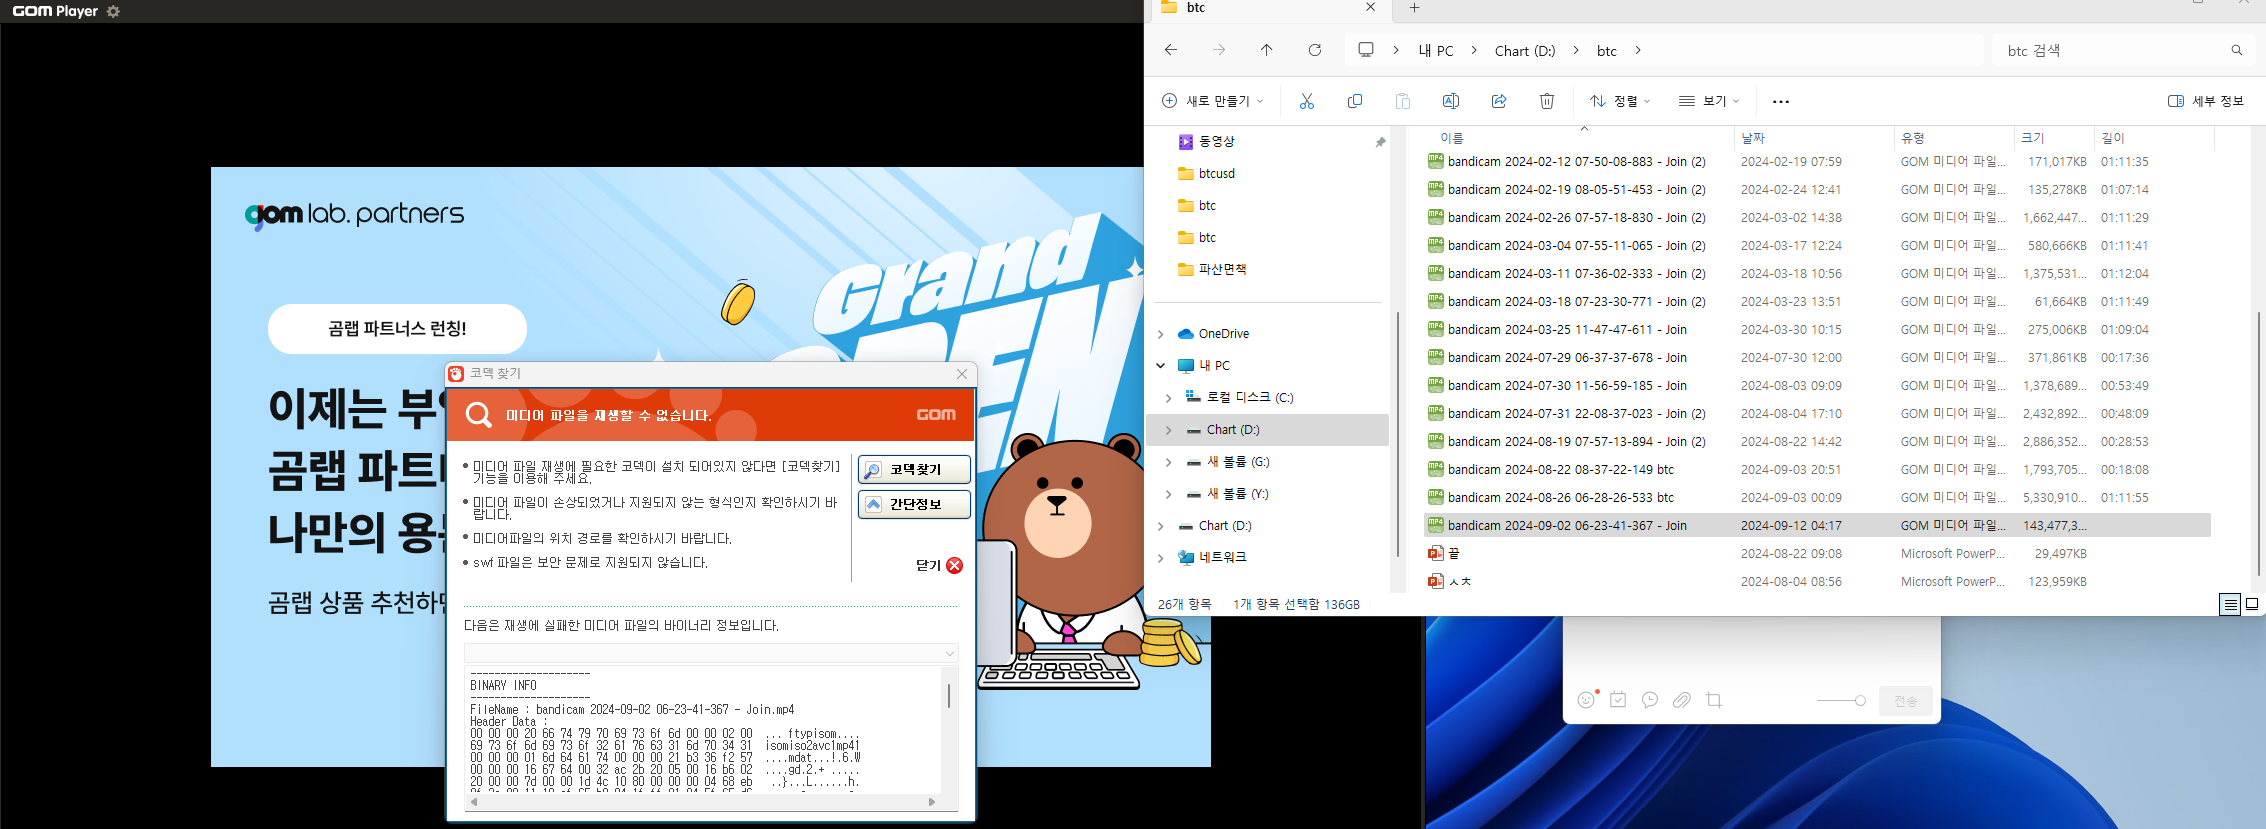
Task: Select the PowerPoint file named ㅅㅊ
Action: tap(1460, 582)
